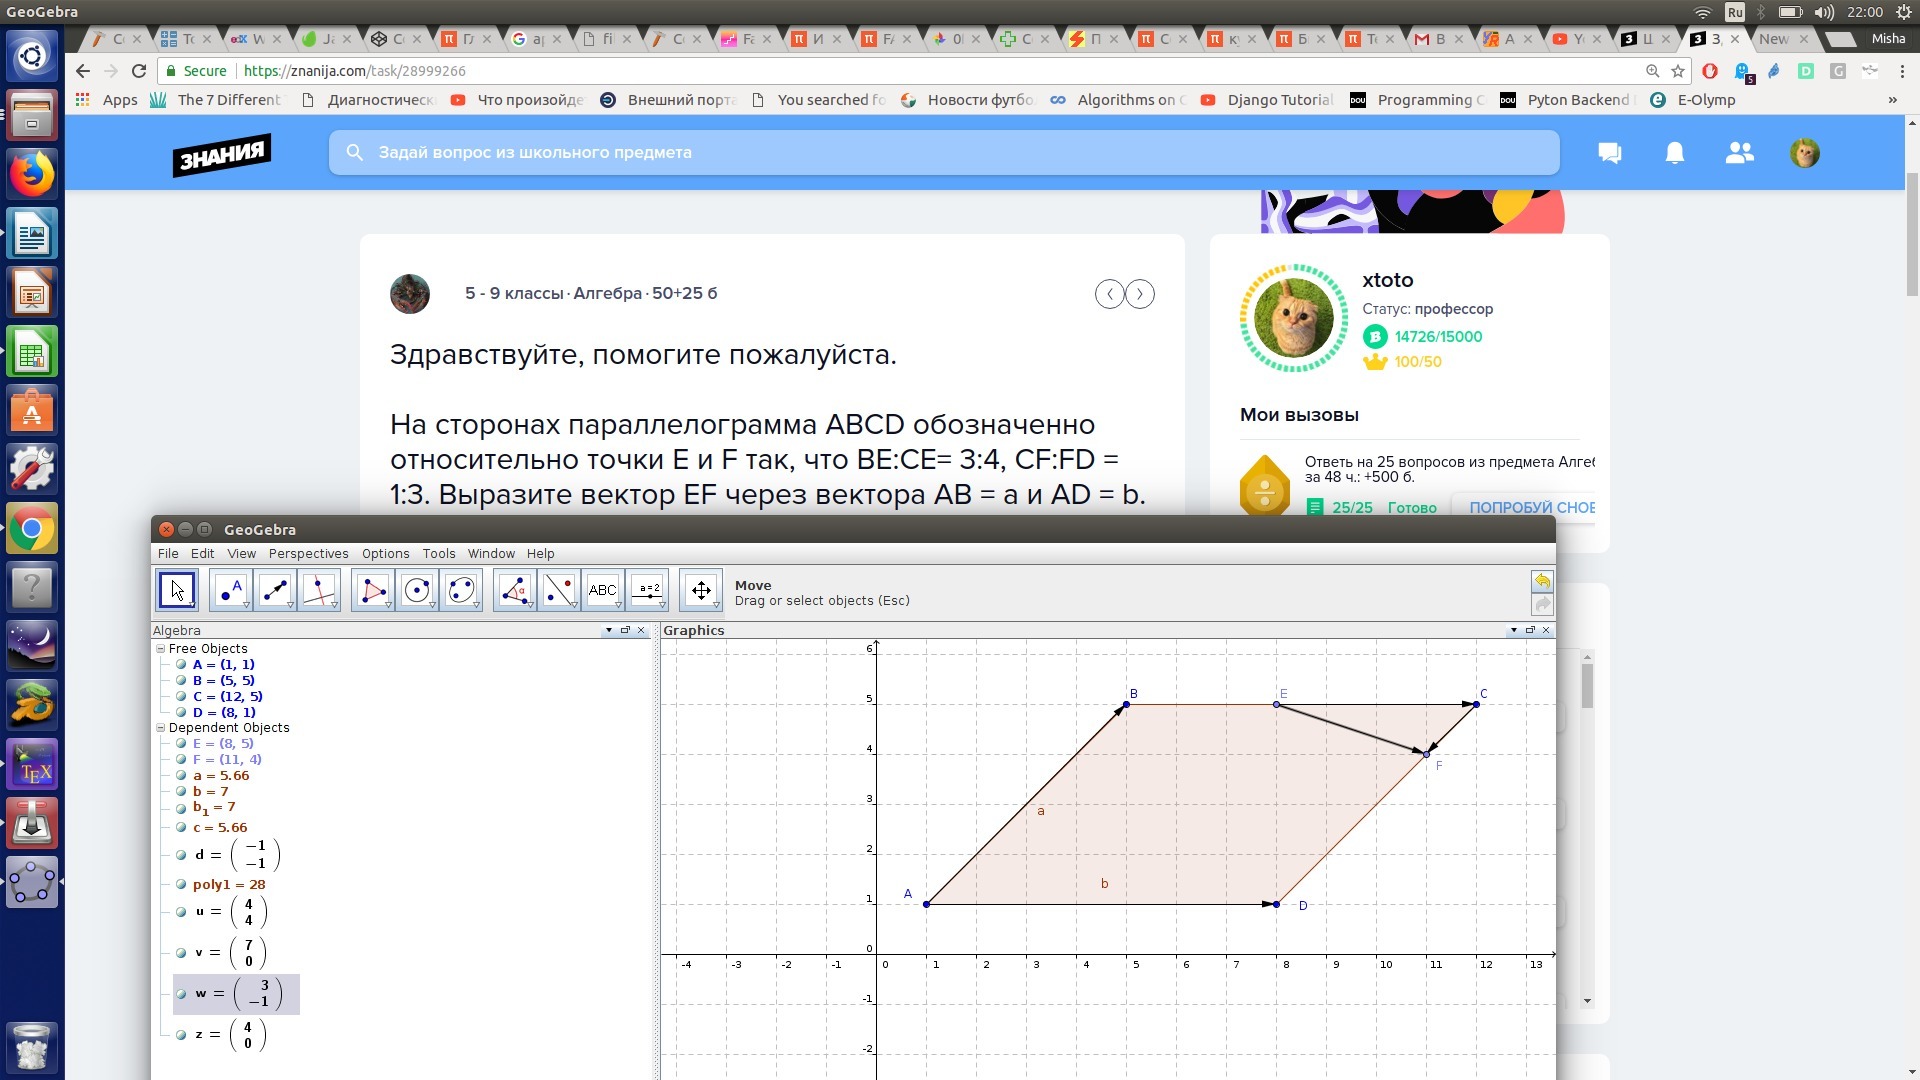The image size is (1920, 1080).
Task: Select the Polygon tool
Action: click(372, 590)
